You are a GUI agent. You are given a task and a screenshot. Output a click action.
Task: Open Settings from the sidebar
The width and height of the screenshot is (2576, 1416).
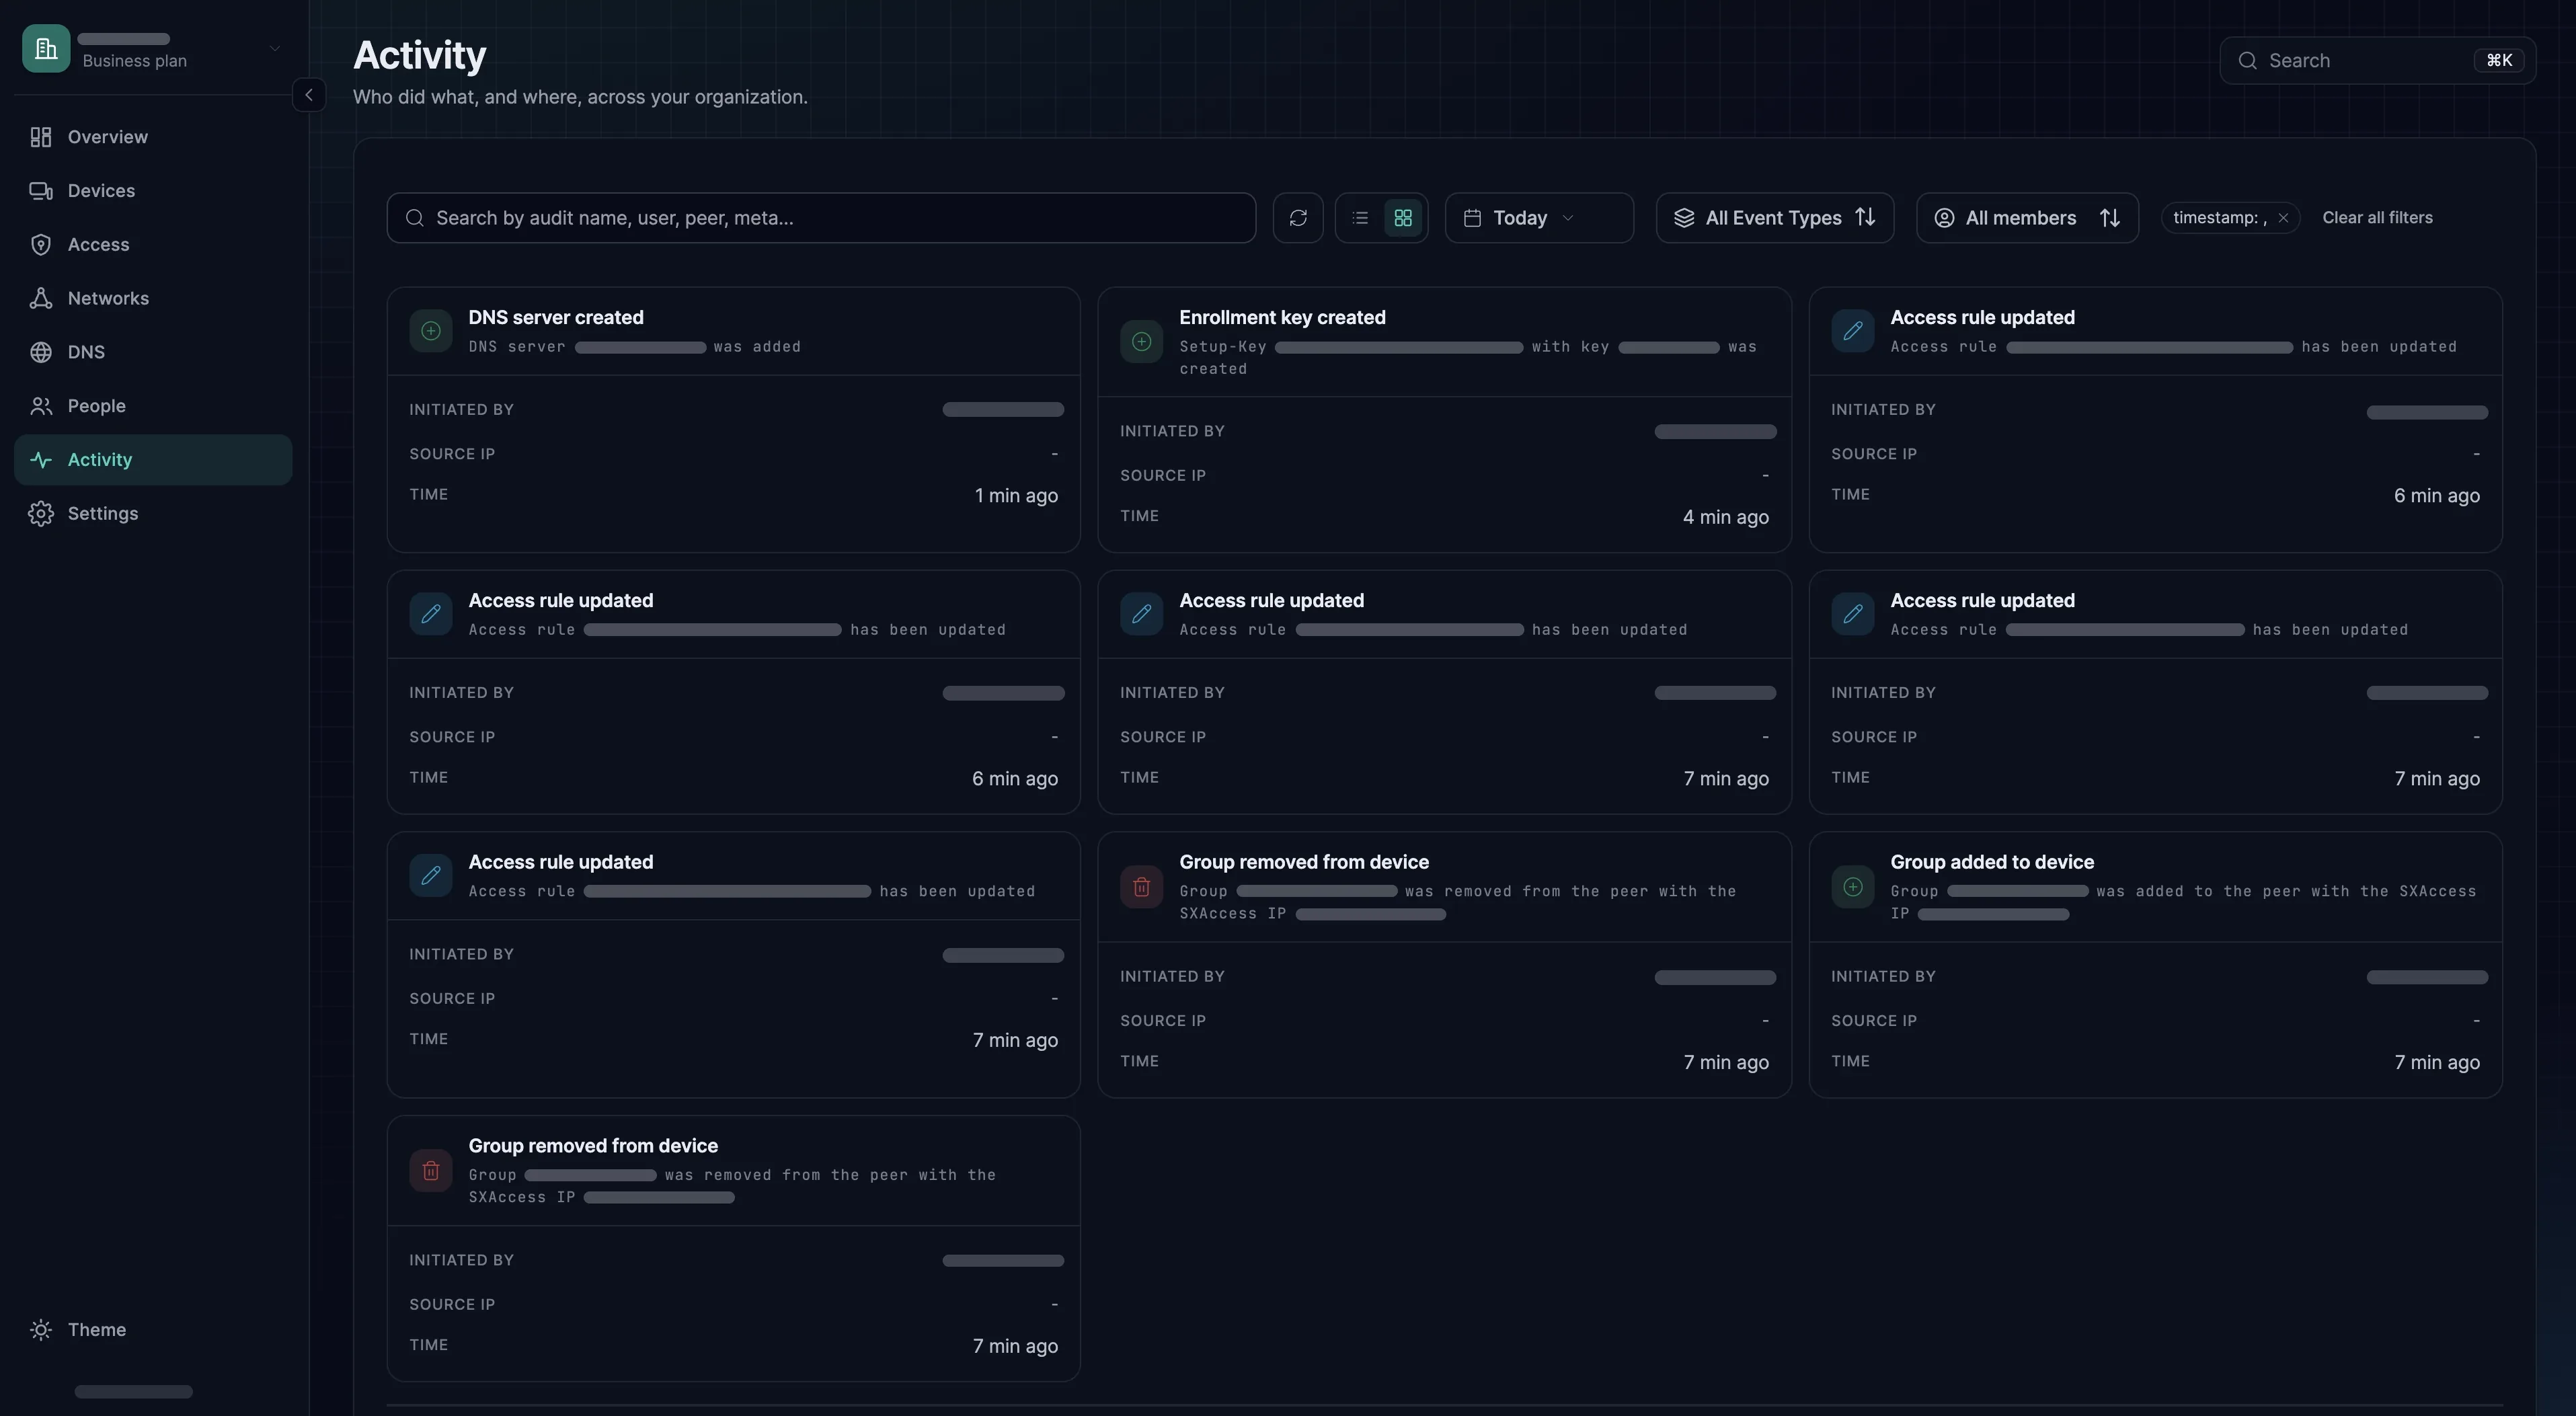pos(153,514)
